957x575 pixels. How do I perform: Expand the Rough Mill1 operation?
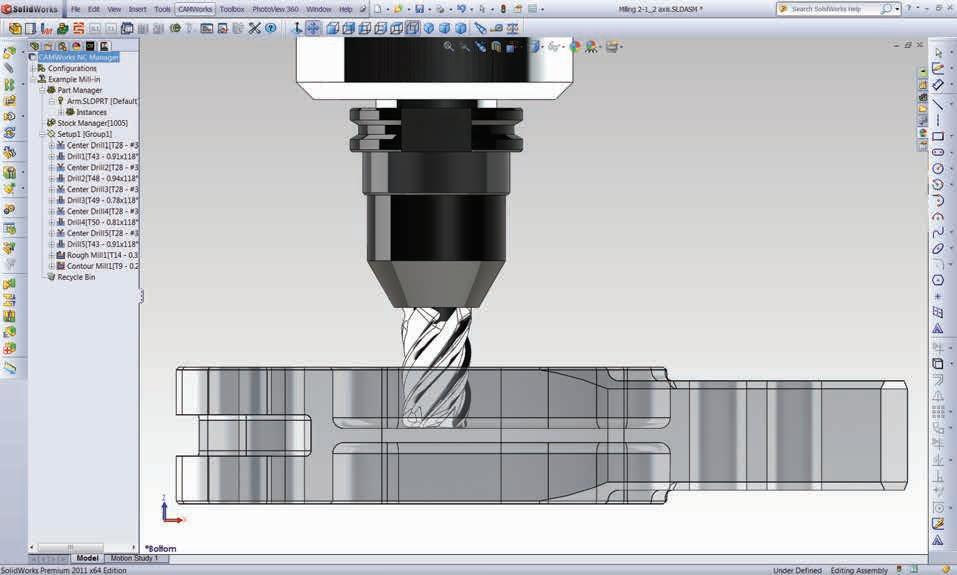point(51,255)
